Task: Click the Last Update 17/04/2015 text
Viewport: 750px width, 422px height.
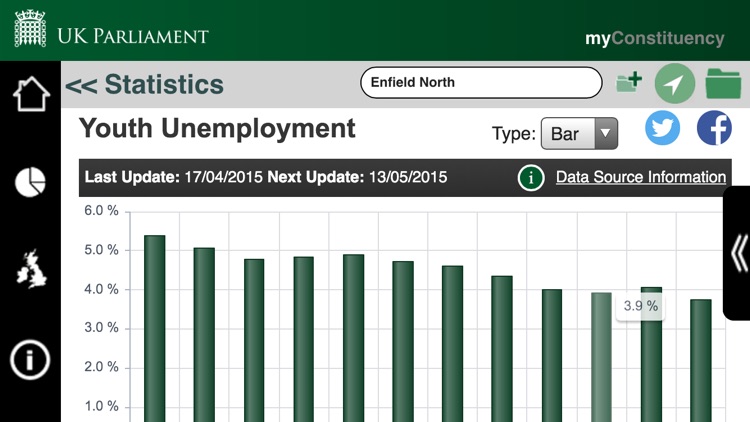Action: [x=174, y=178]
